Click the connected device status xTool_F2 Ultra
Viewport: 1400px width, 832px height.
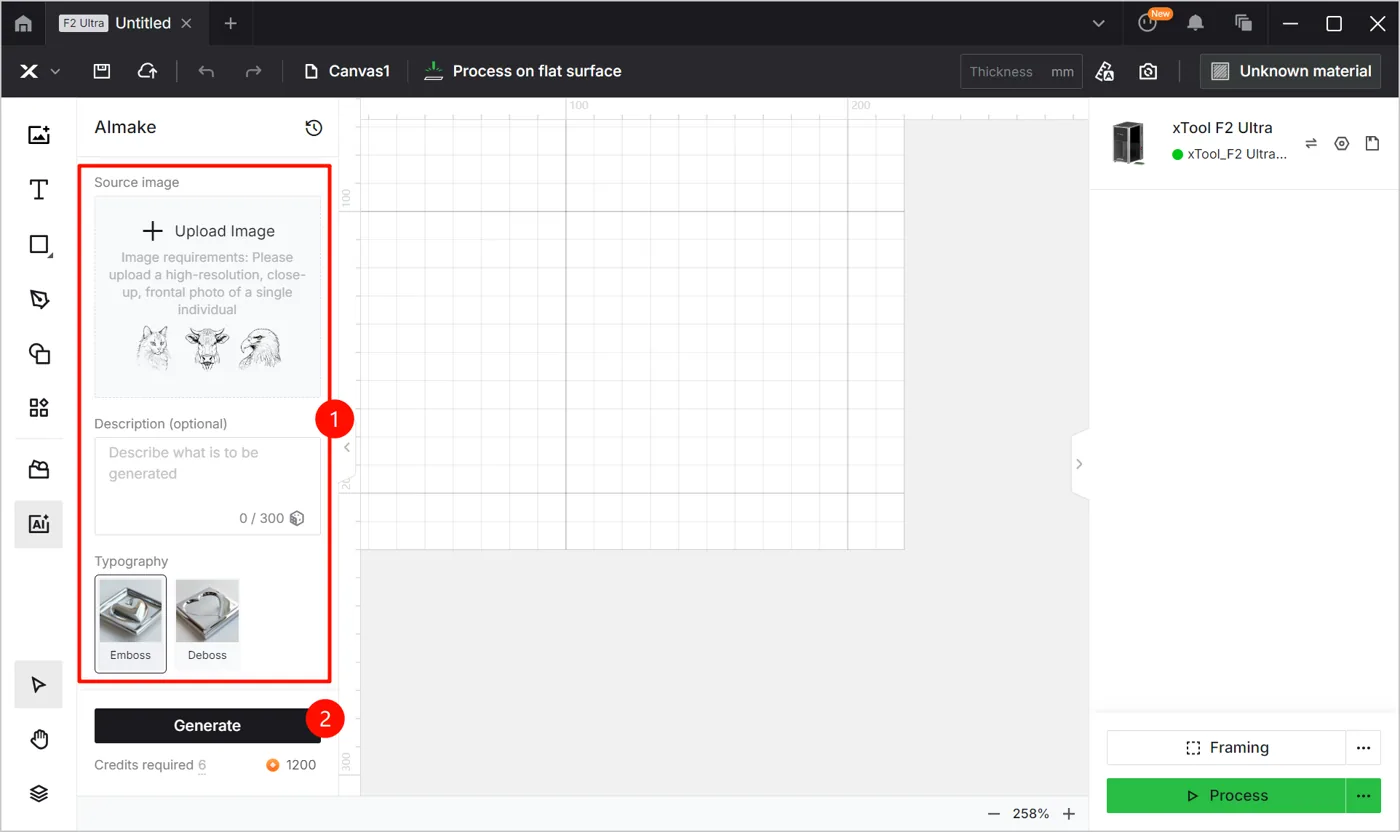coord(1230,154)
